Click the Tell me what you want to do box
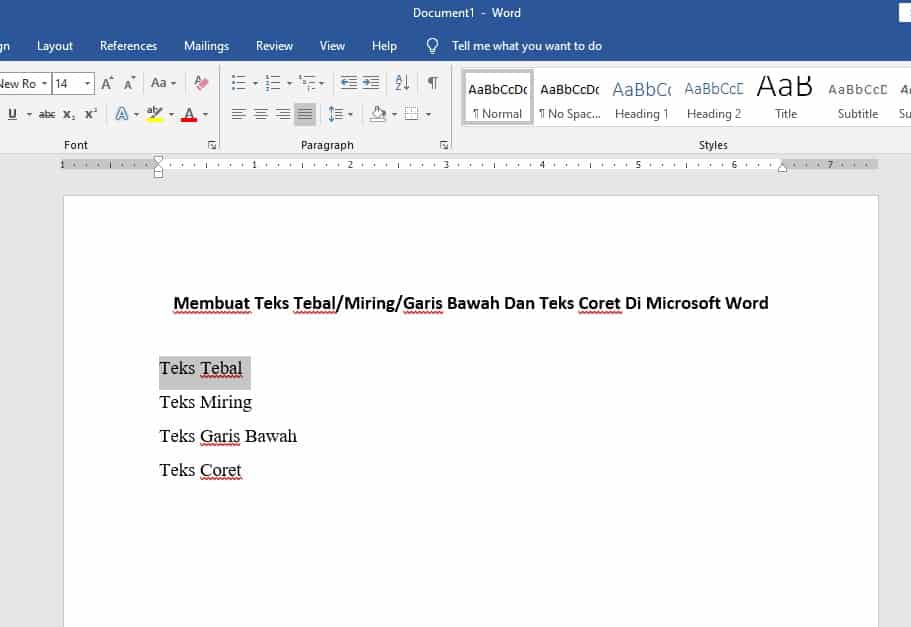Image resolution: width=911 pixels, height=627 pixels. [527, 46]
